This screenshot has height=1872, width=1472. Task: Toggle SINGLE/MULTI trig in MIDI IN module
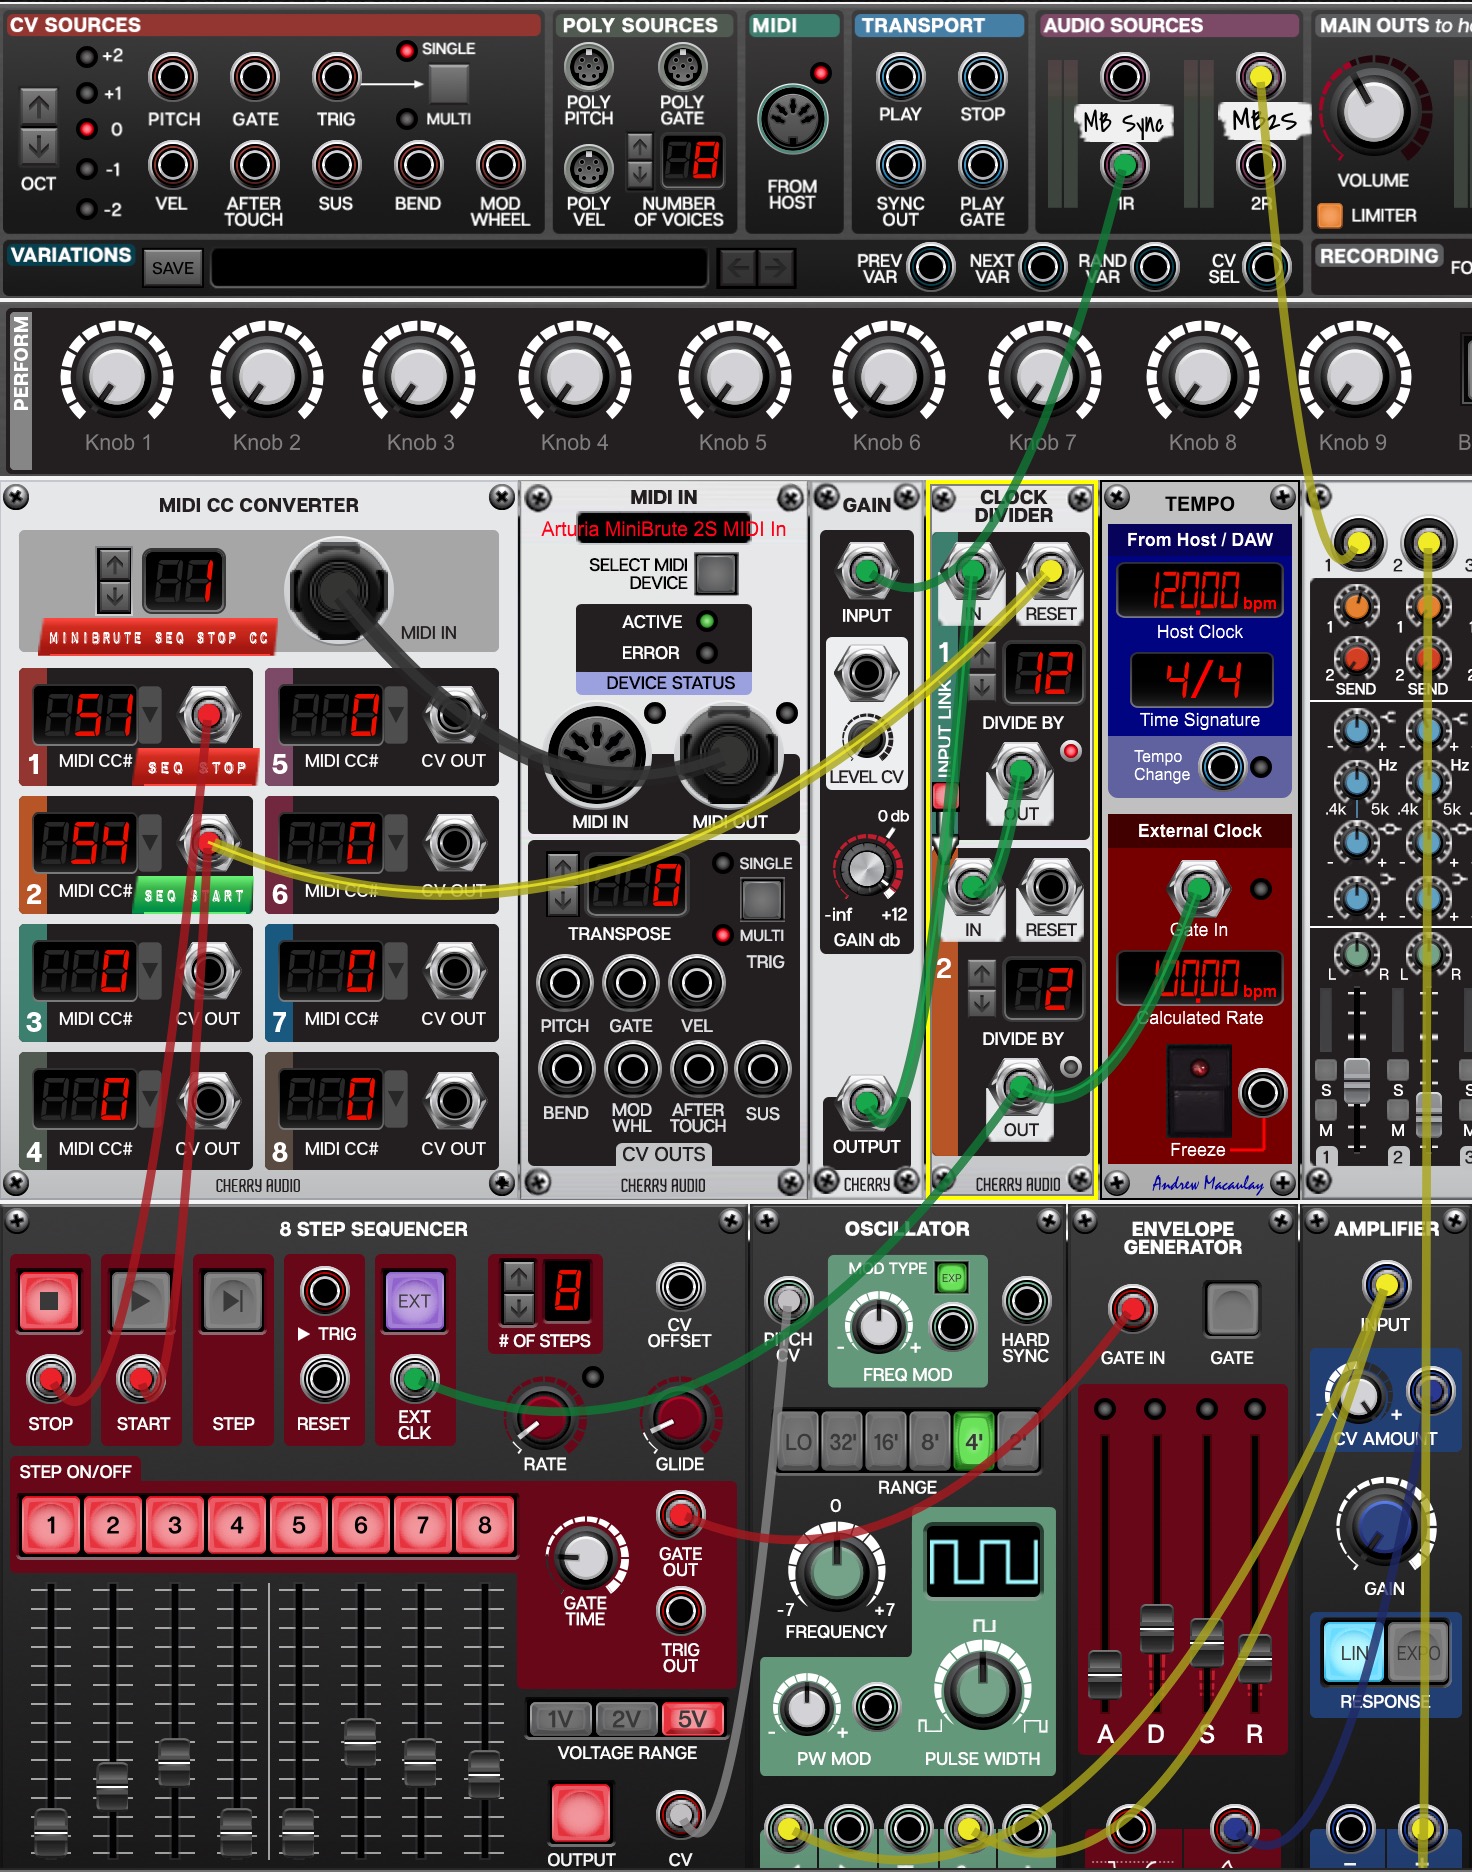coord(761,900)
